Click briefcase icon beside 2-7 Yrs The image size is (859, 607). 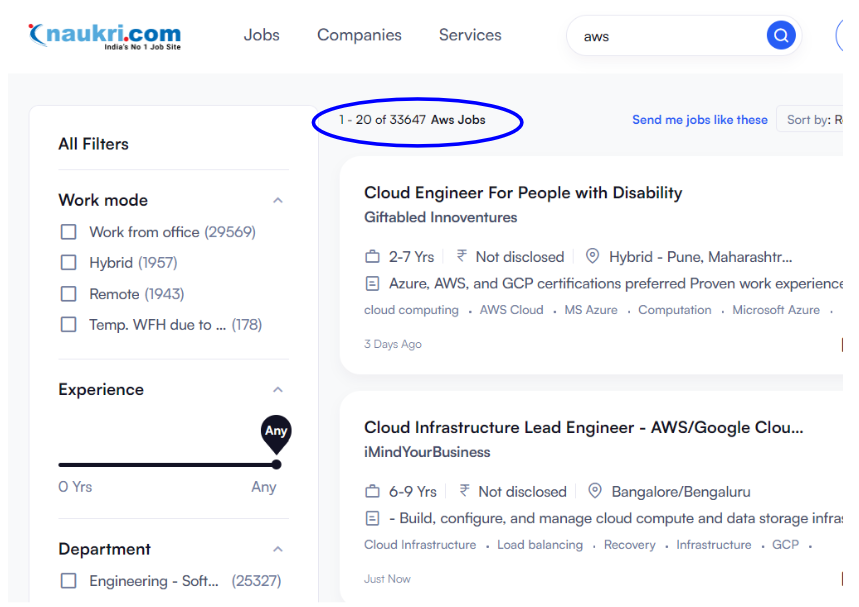click(x=372, y=256)
